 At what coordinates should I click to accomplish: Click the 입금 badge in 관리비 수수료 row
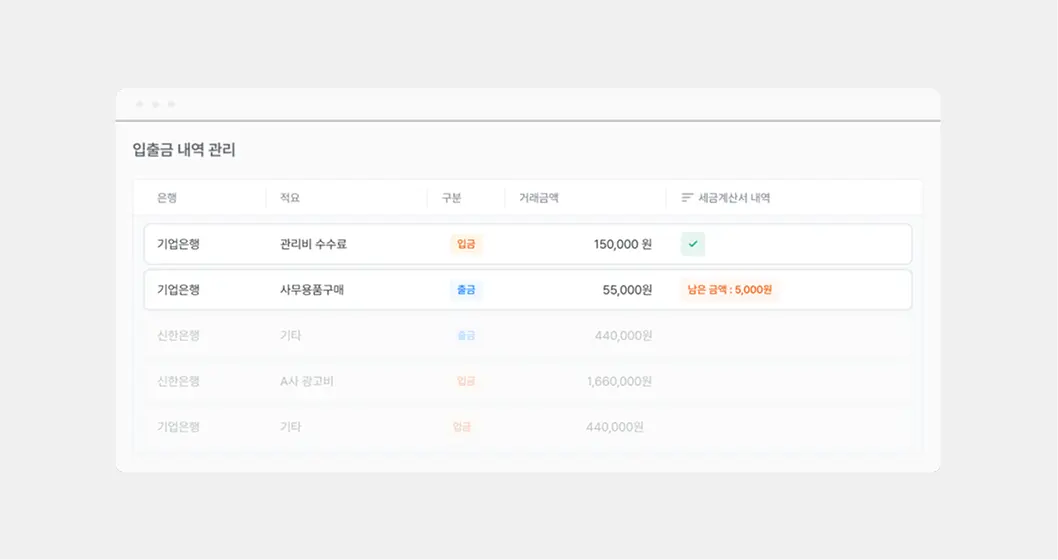(x=466, y=244)
